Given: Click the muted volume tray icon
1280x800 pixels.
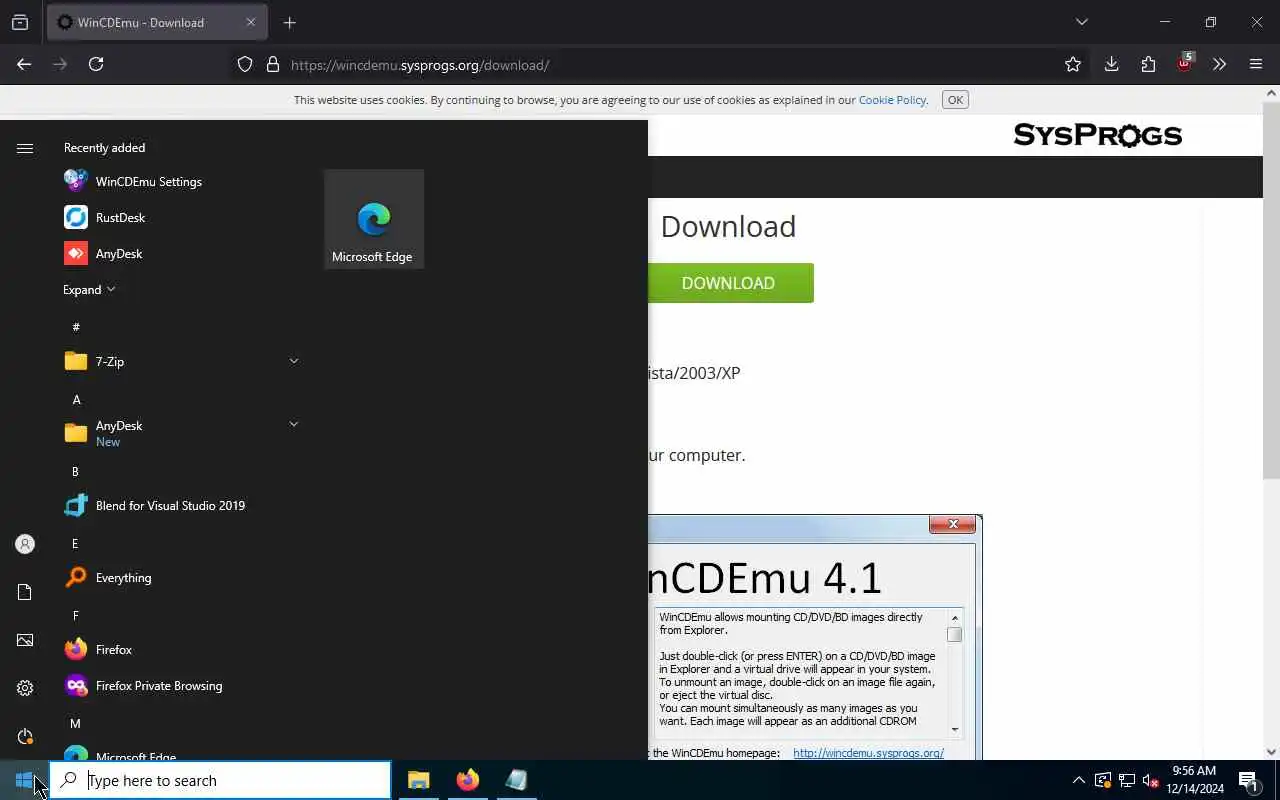Looking at the screenshot, I should [x=1151, y=780].
